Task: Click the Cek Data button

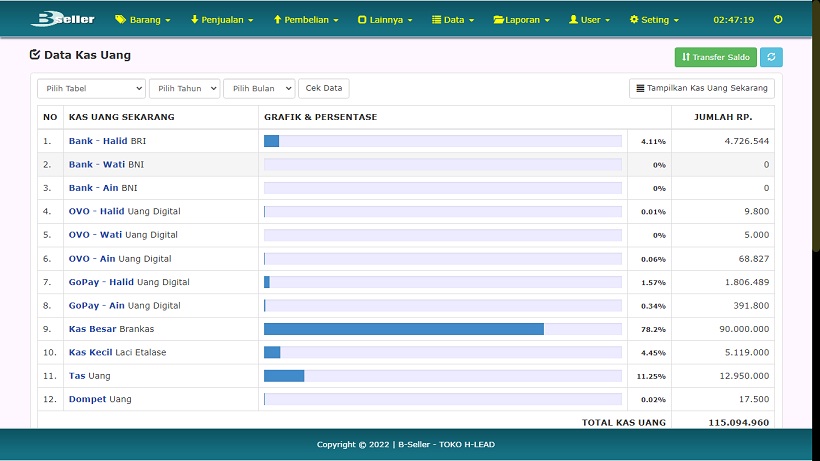Action: pyautogui.click(x=324, y=88)
